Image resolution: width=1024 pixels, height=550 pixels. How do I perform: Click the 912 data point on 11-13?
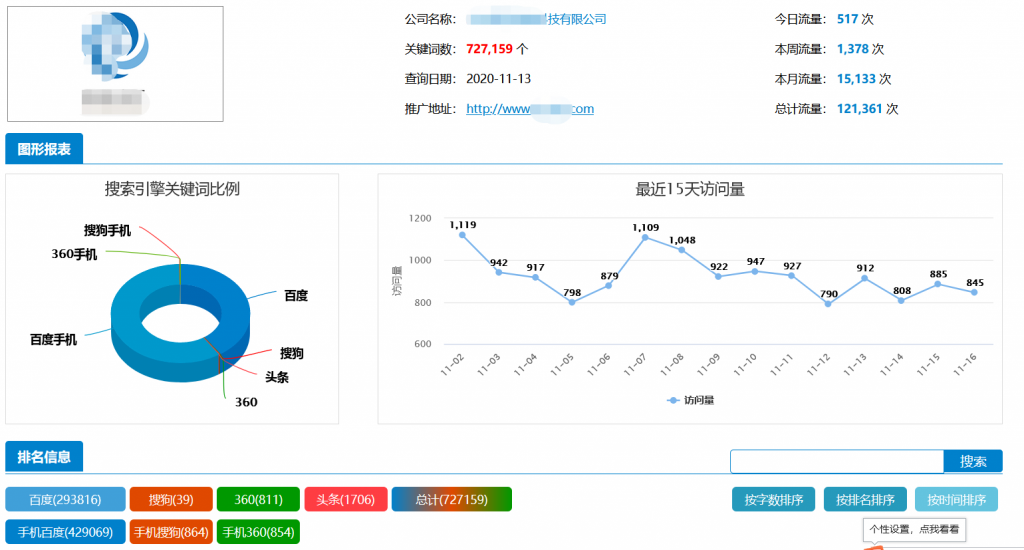point(865,278)
